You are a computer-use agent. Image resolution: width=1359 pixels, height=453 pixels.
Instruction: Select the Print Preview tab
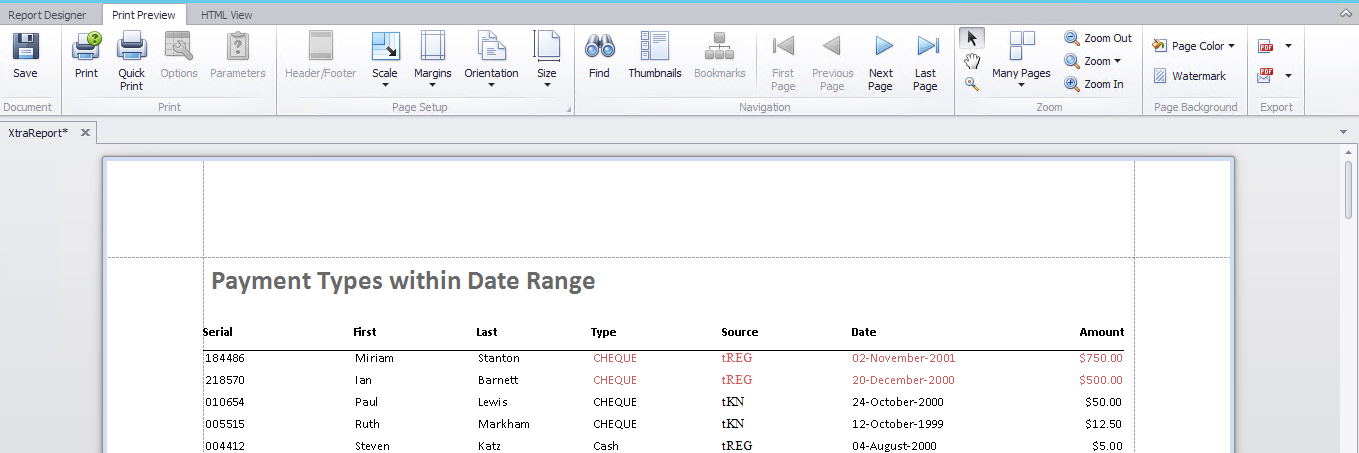pyautogui.click(x=144, y=14)
